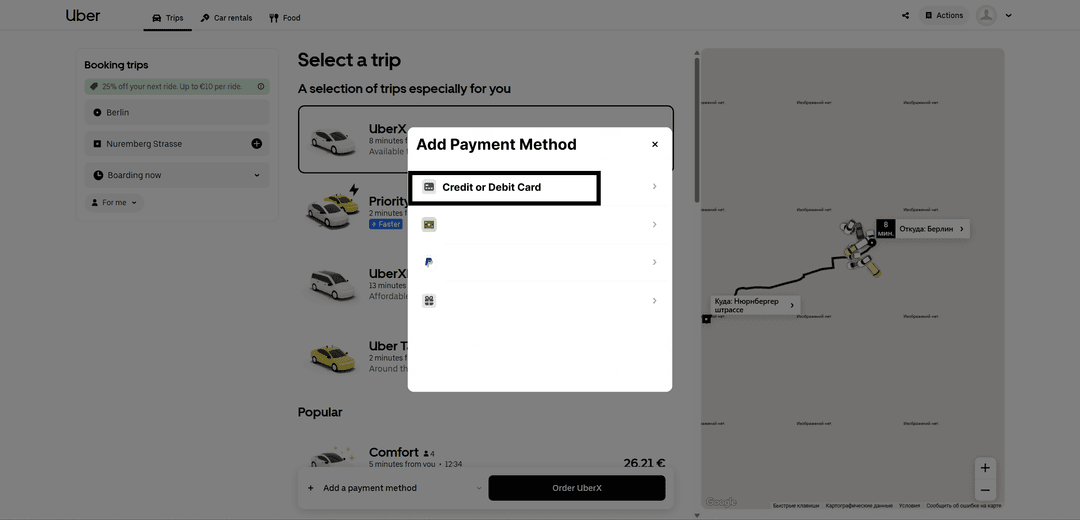
Task: Click the Uber logo
Action: coord(83,16)
